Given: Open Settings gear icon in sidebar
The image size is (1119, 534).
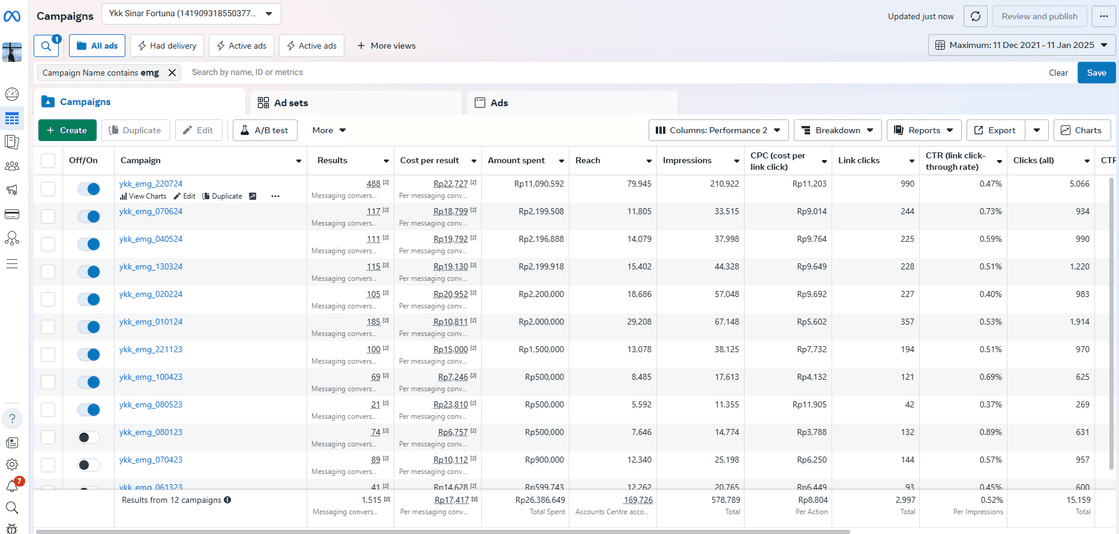Looking at the screenshot, I should point(11,464).
